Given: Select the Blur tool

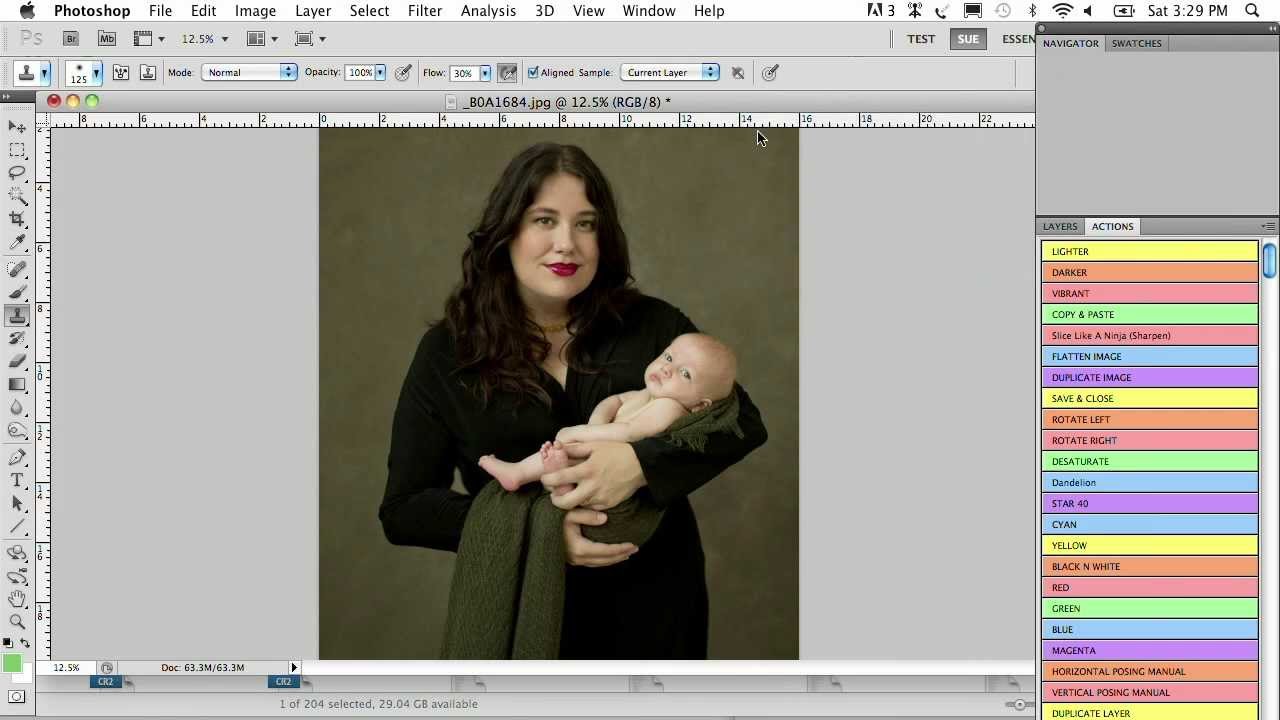Looking at the screenshot, I should tap(17, 408).
